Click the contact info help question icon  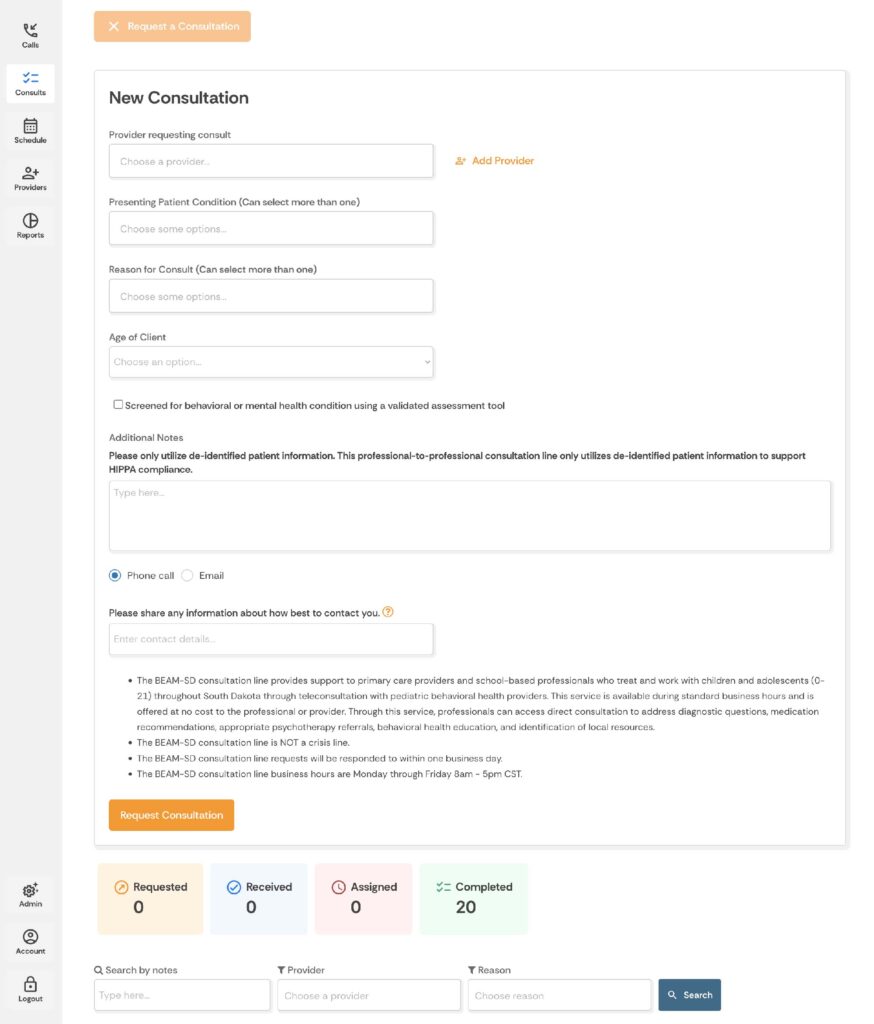point(388,612)
